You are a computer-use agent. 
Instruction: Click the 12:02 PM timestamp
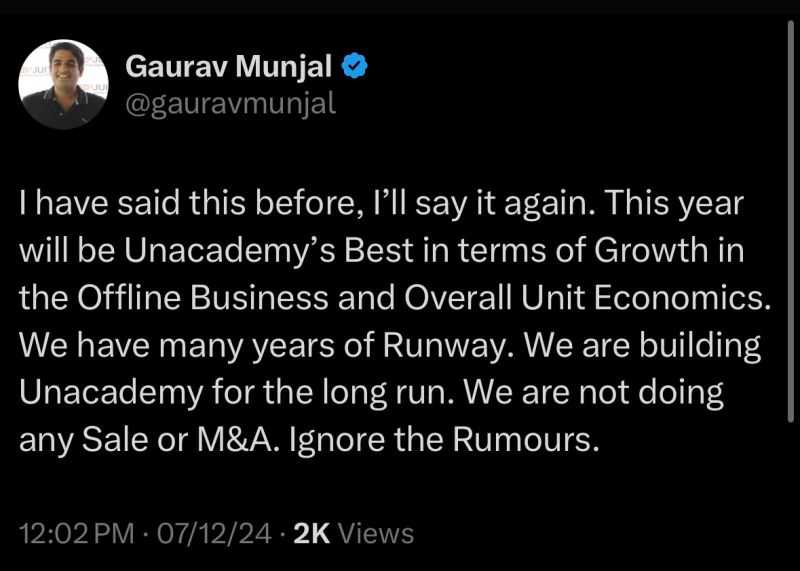75,533
